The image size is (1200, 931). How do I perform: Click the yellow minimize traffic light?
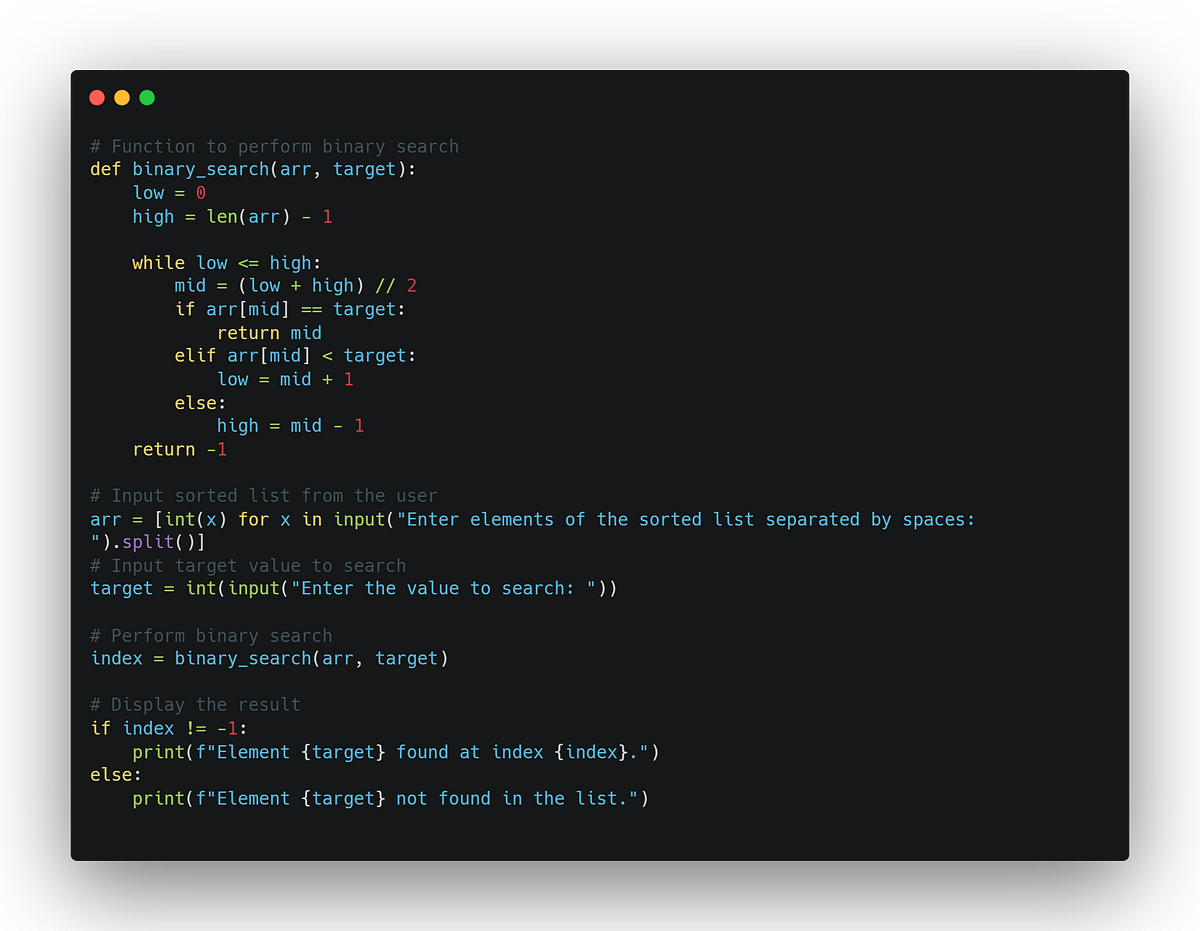[122, 97]
